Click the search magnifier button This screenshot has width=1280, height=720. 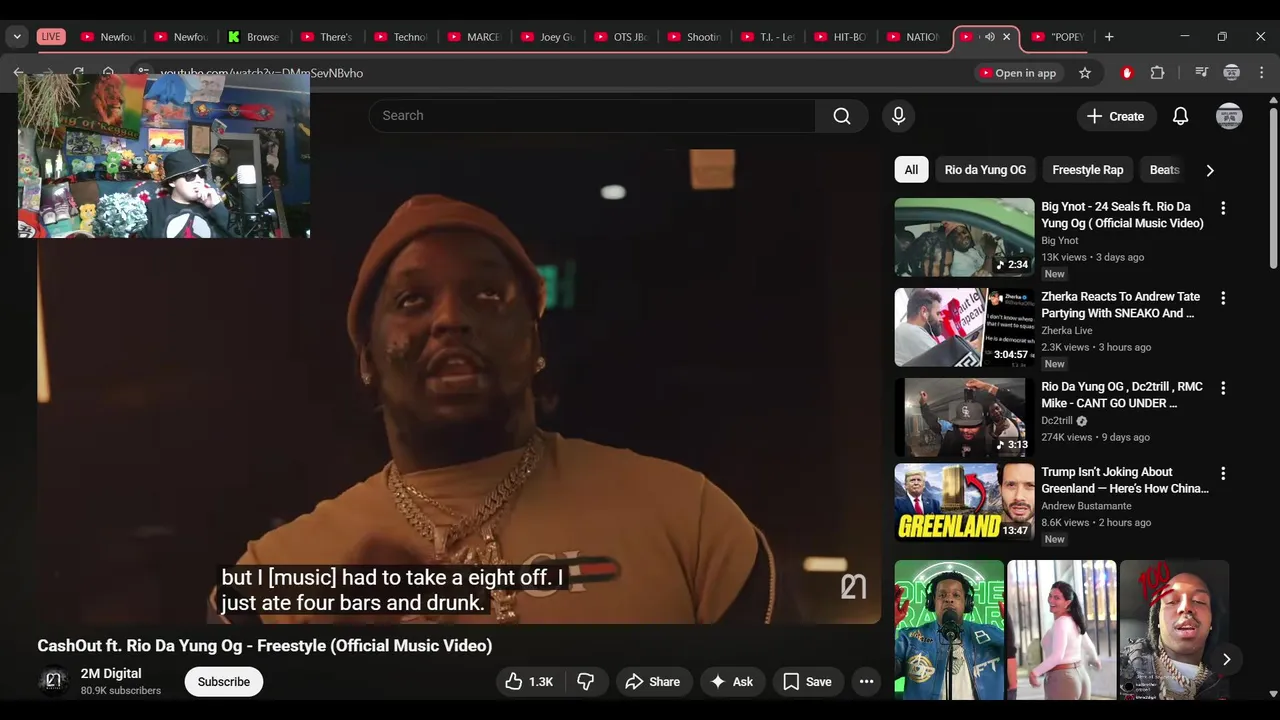(842, 116)
